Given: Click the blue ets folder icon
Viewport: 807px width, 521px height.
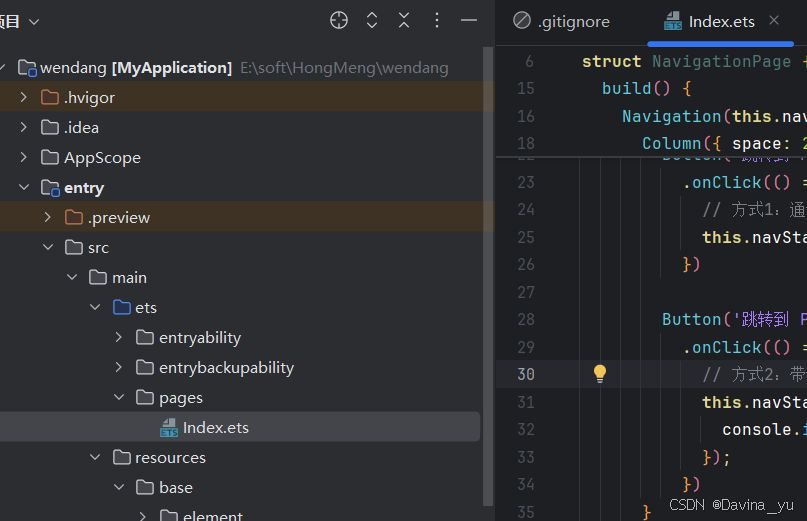Looking at the screenshot, I should [122, 307].
